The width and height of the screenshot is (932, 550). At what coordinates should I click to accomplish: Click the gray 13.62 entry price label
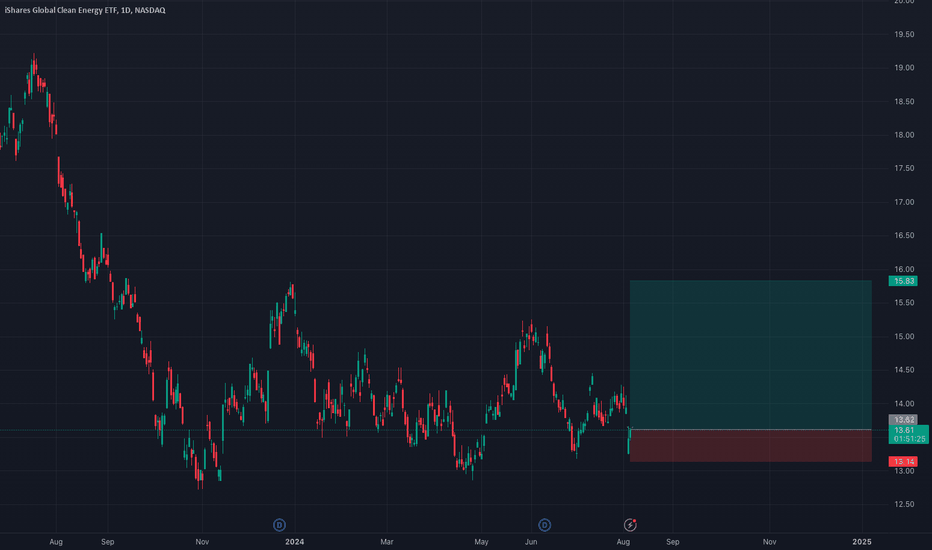click(903, 420)
